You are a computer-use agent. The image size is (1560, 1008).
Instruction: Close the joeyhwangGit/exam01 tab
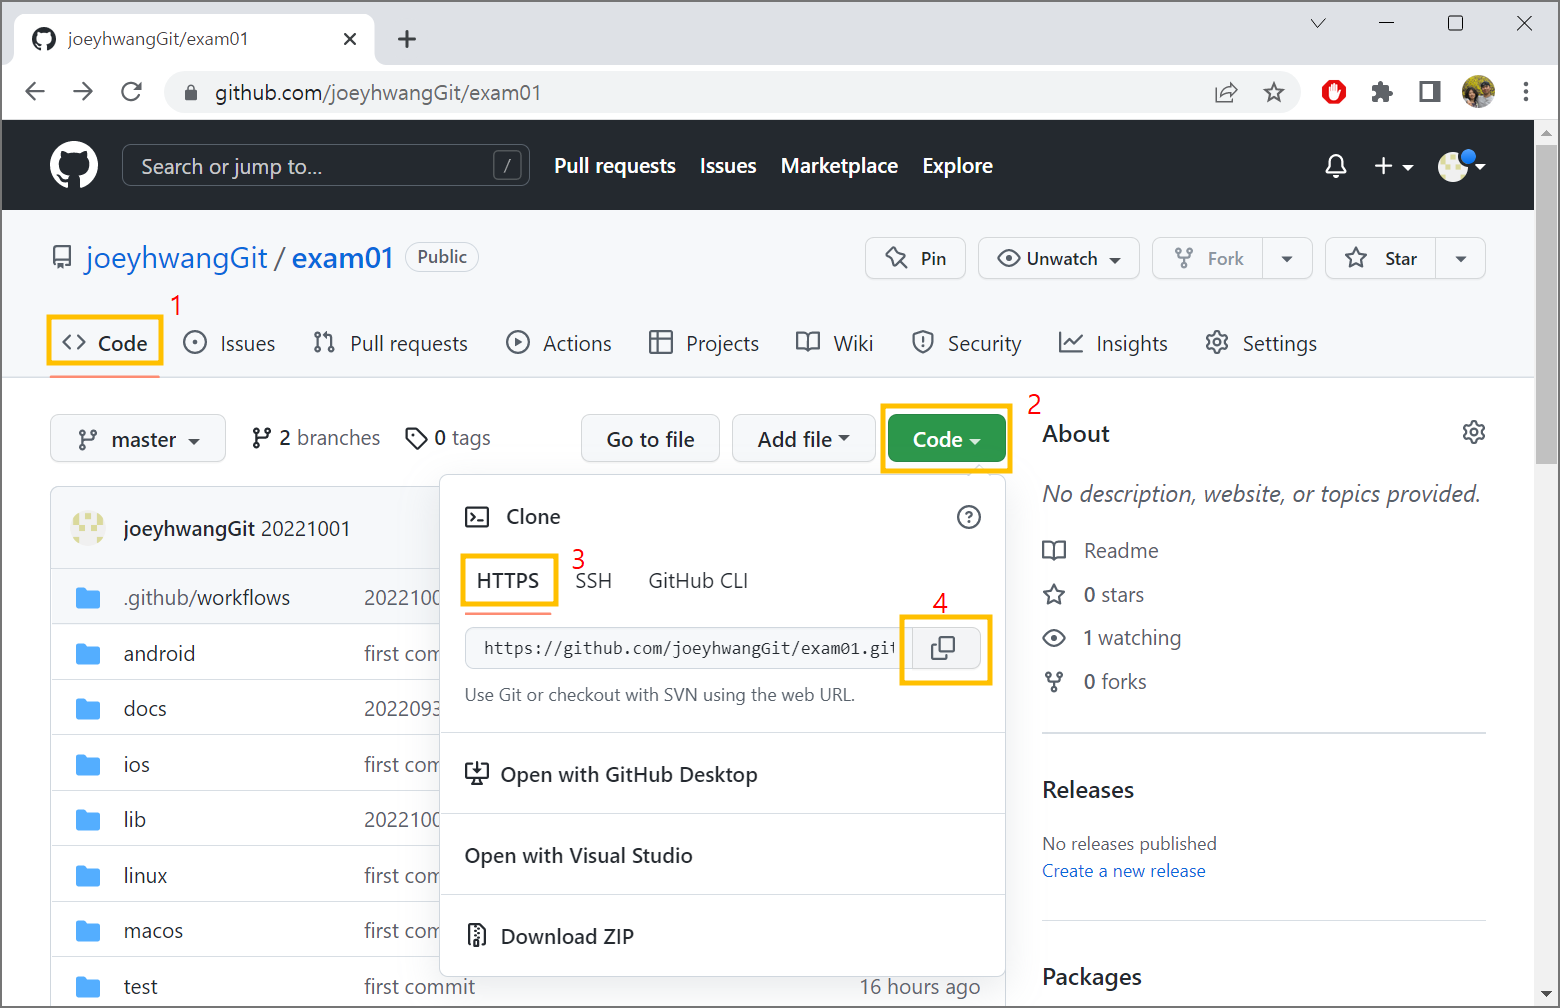(350, 39)
